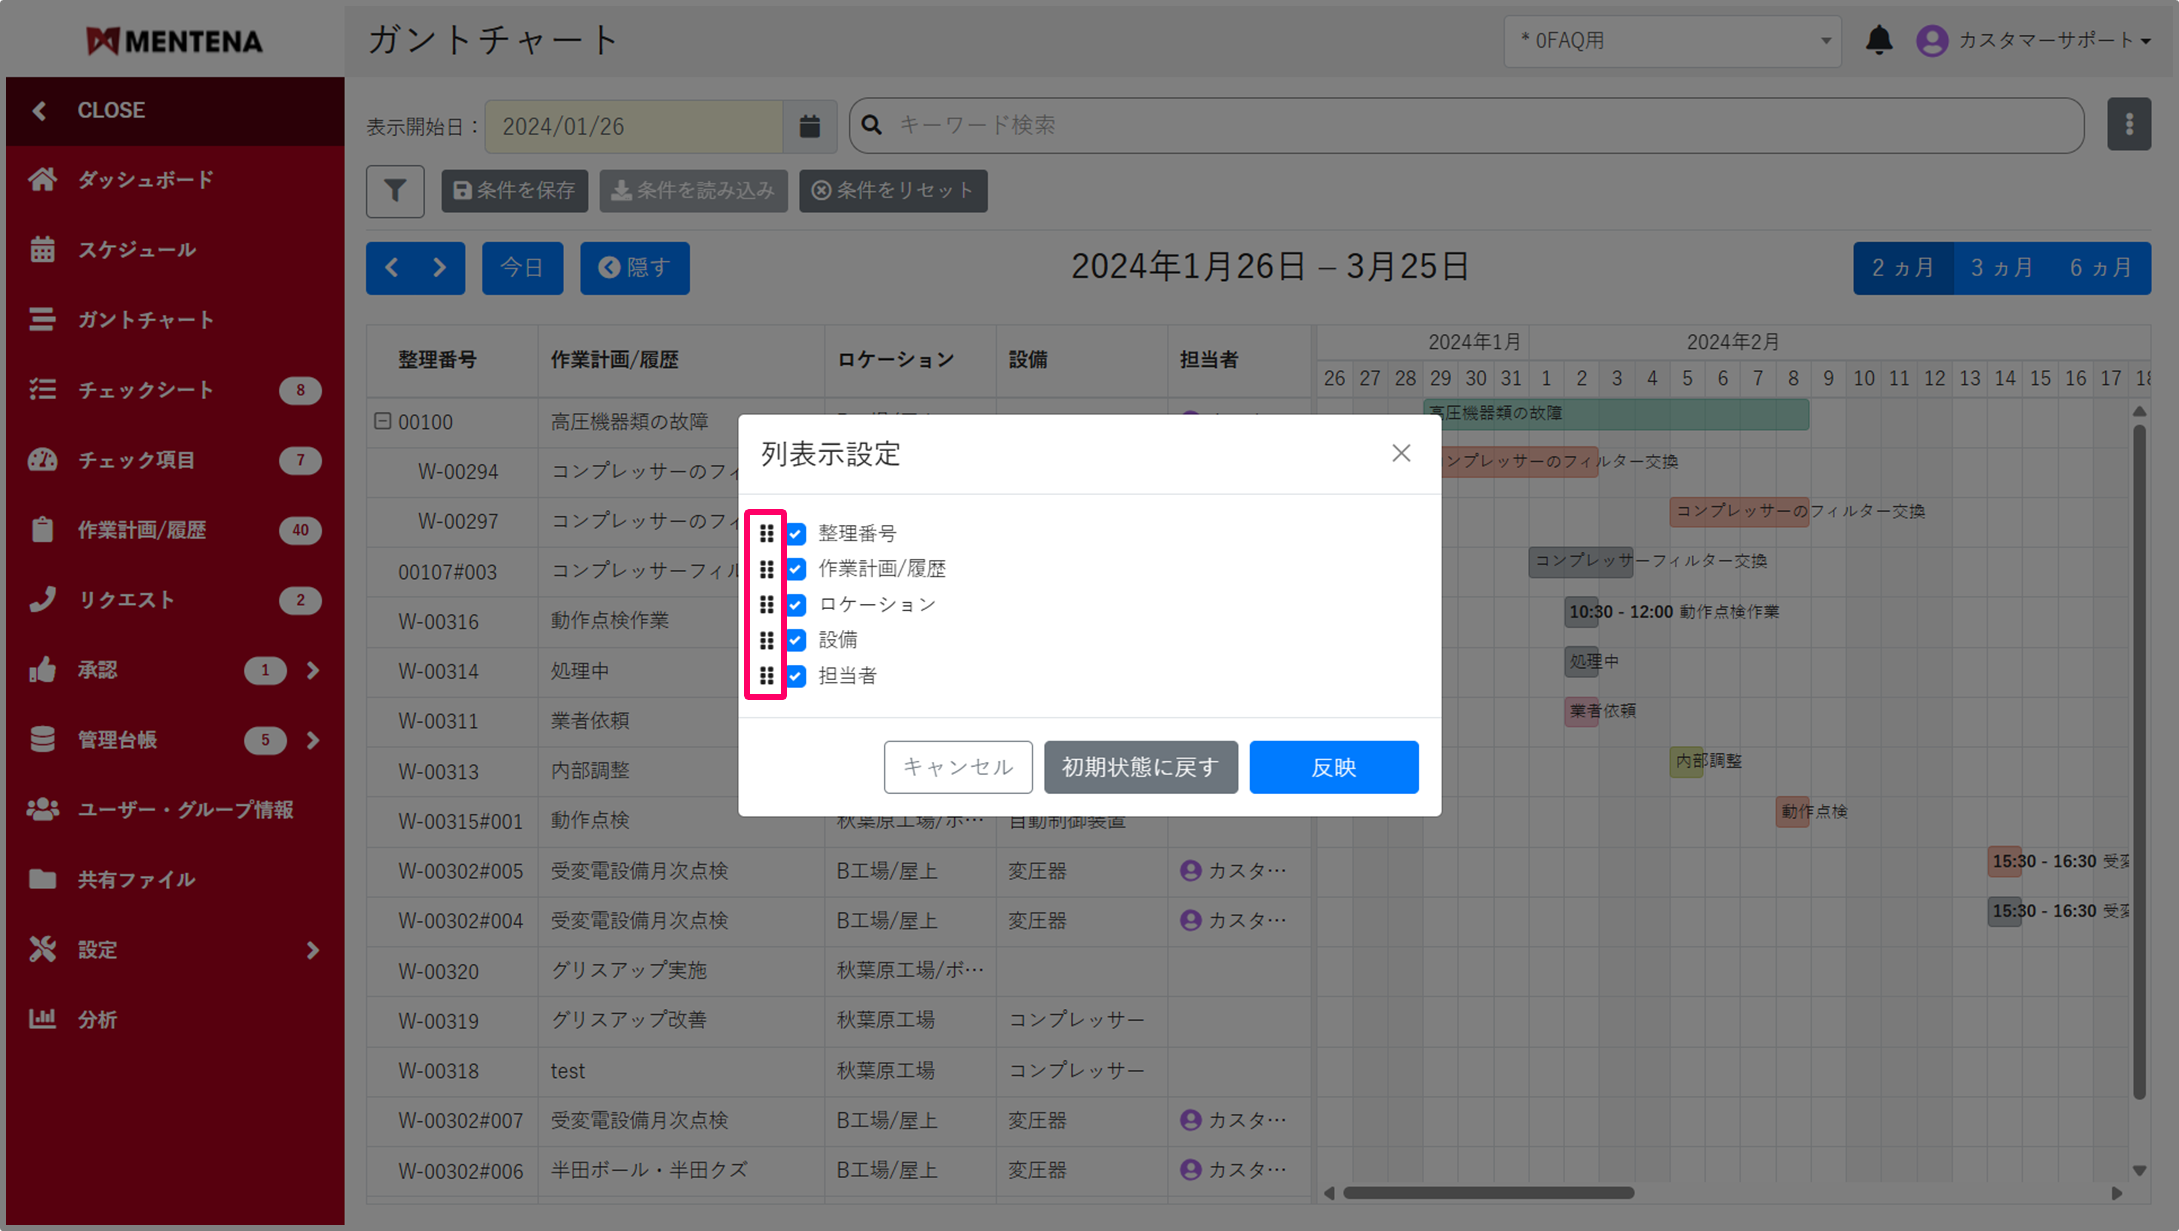The height and width of the screenshot is (1231, 2179).
Task: Click drag handle beside 担当者
Action: pos(766,676)
